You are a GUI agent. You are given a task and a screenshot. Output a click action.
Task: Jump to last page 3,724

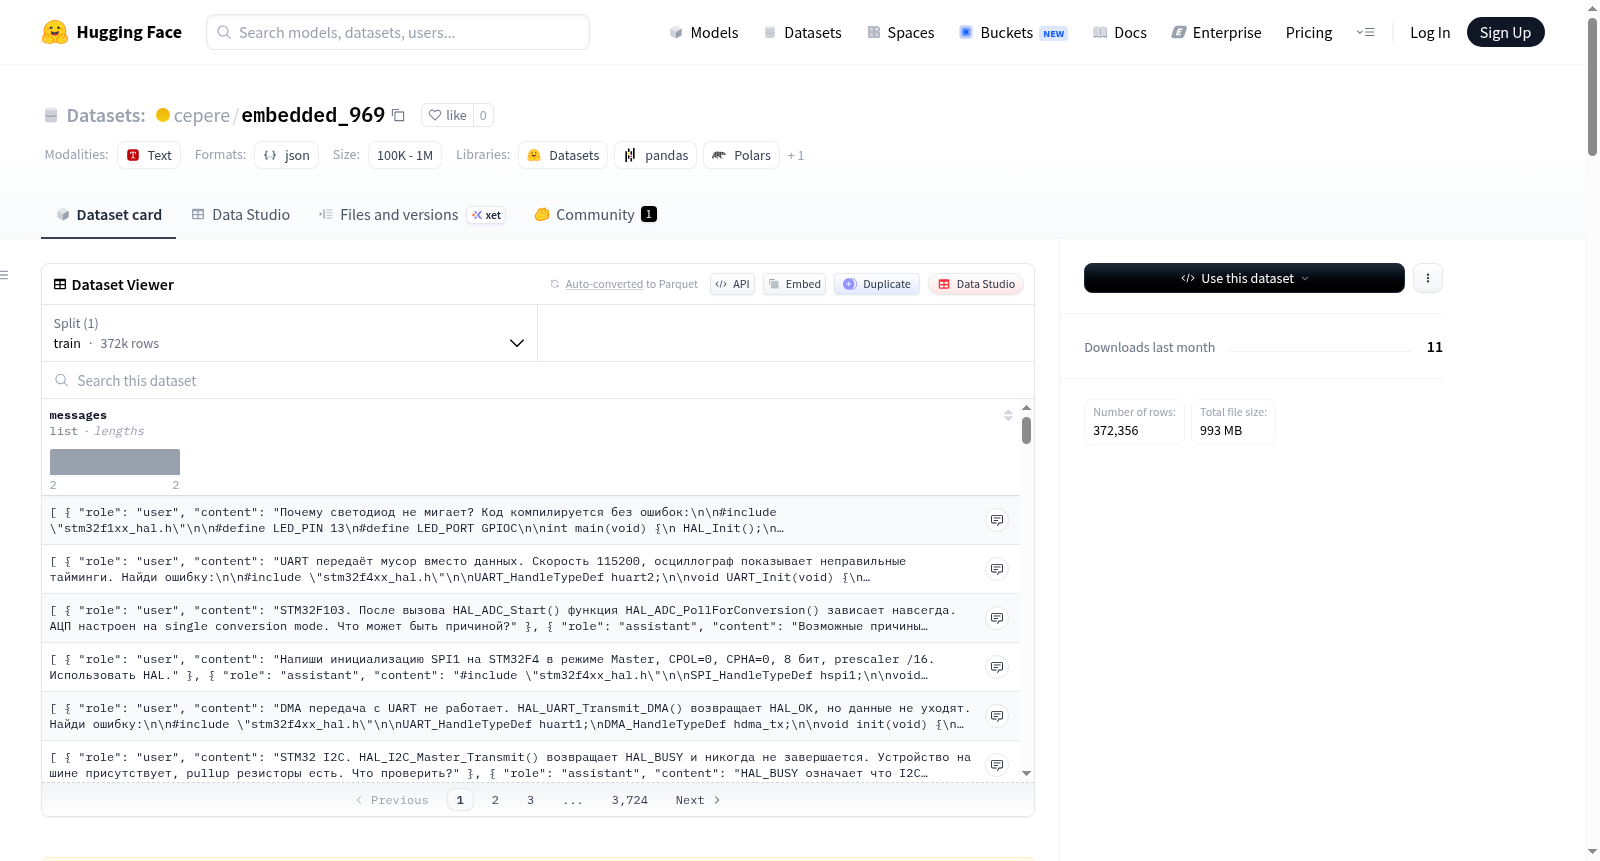(x=630, y=800)
